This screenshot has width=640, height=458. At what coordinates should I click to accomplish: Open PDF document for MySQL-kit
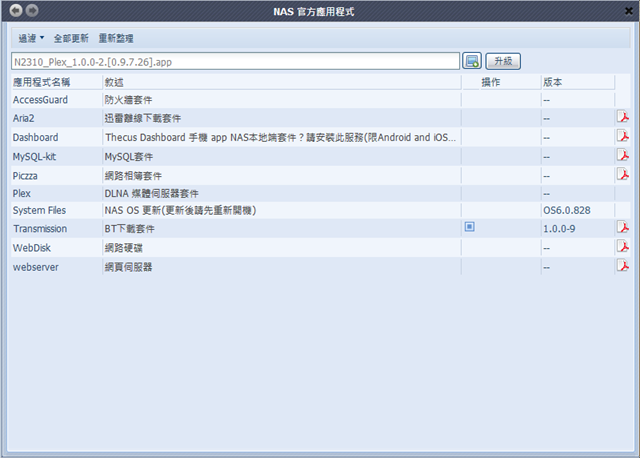click(x=622, y=155)
